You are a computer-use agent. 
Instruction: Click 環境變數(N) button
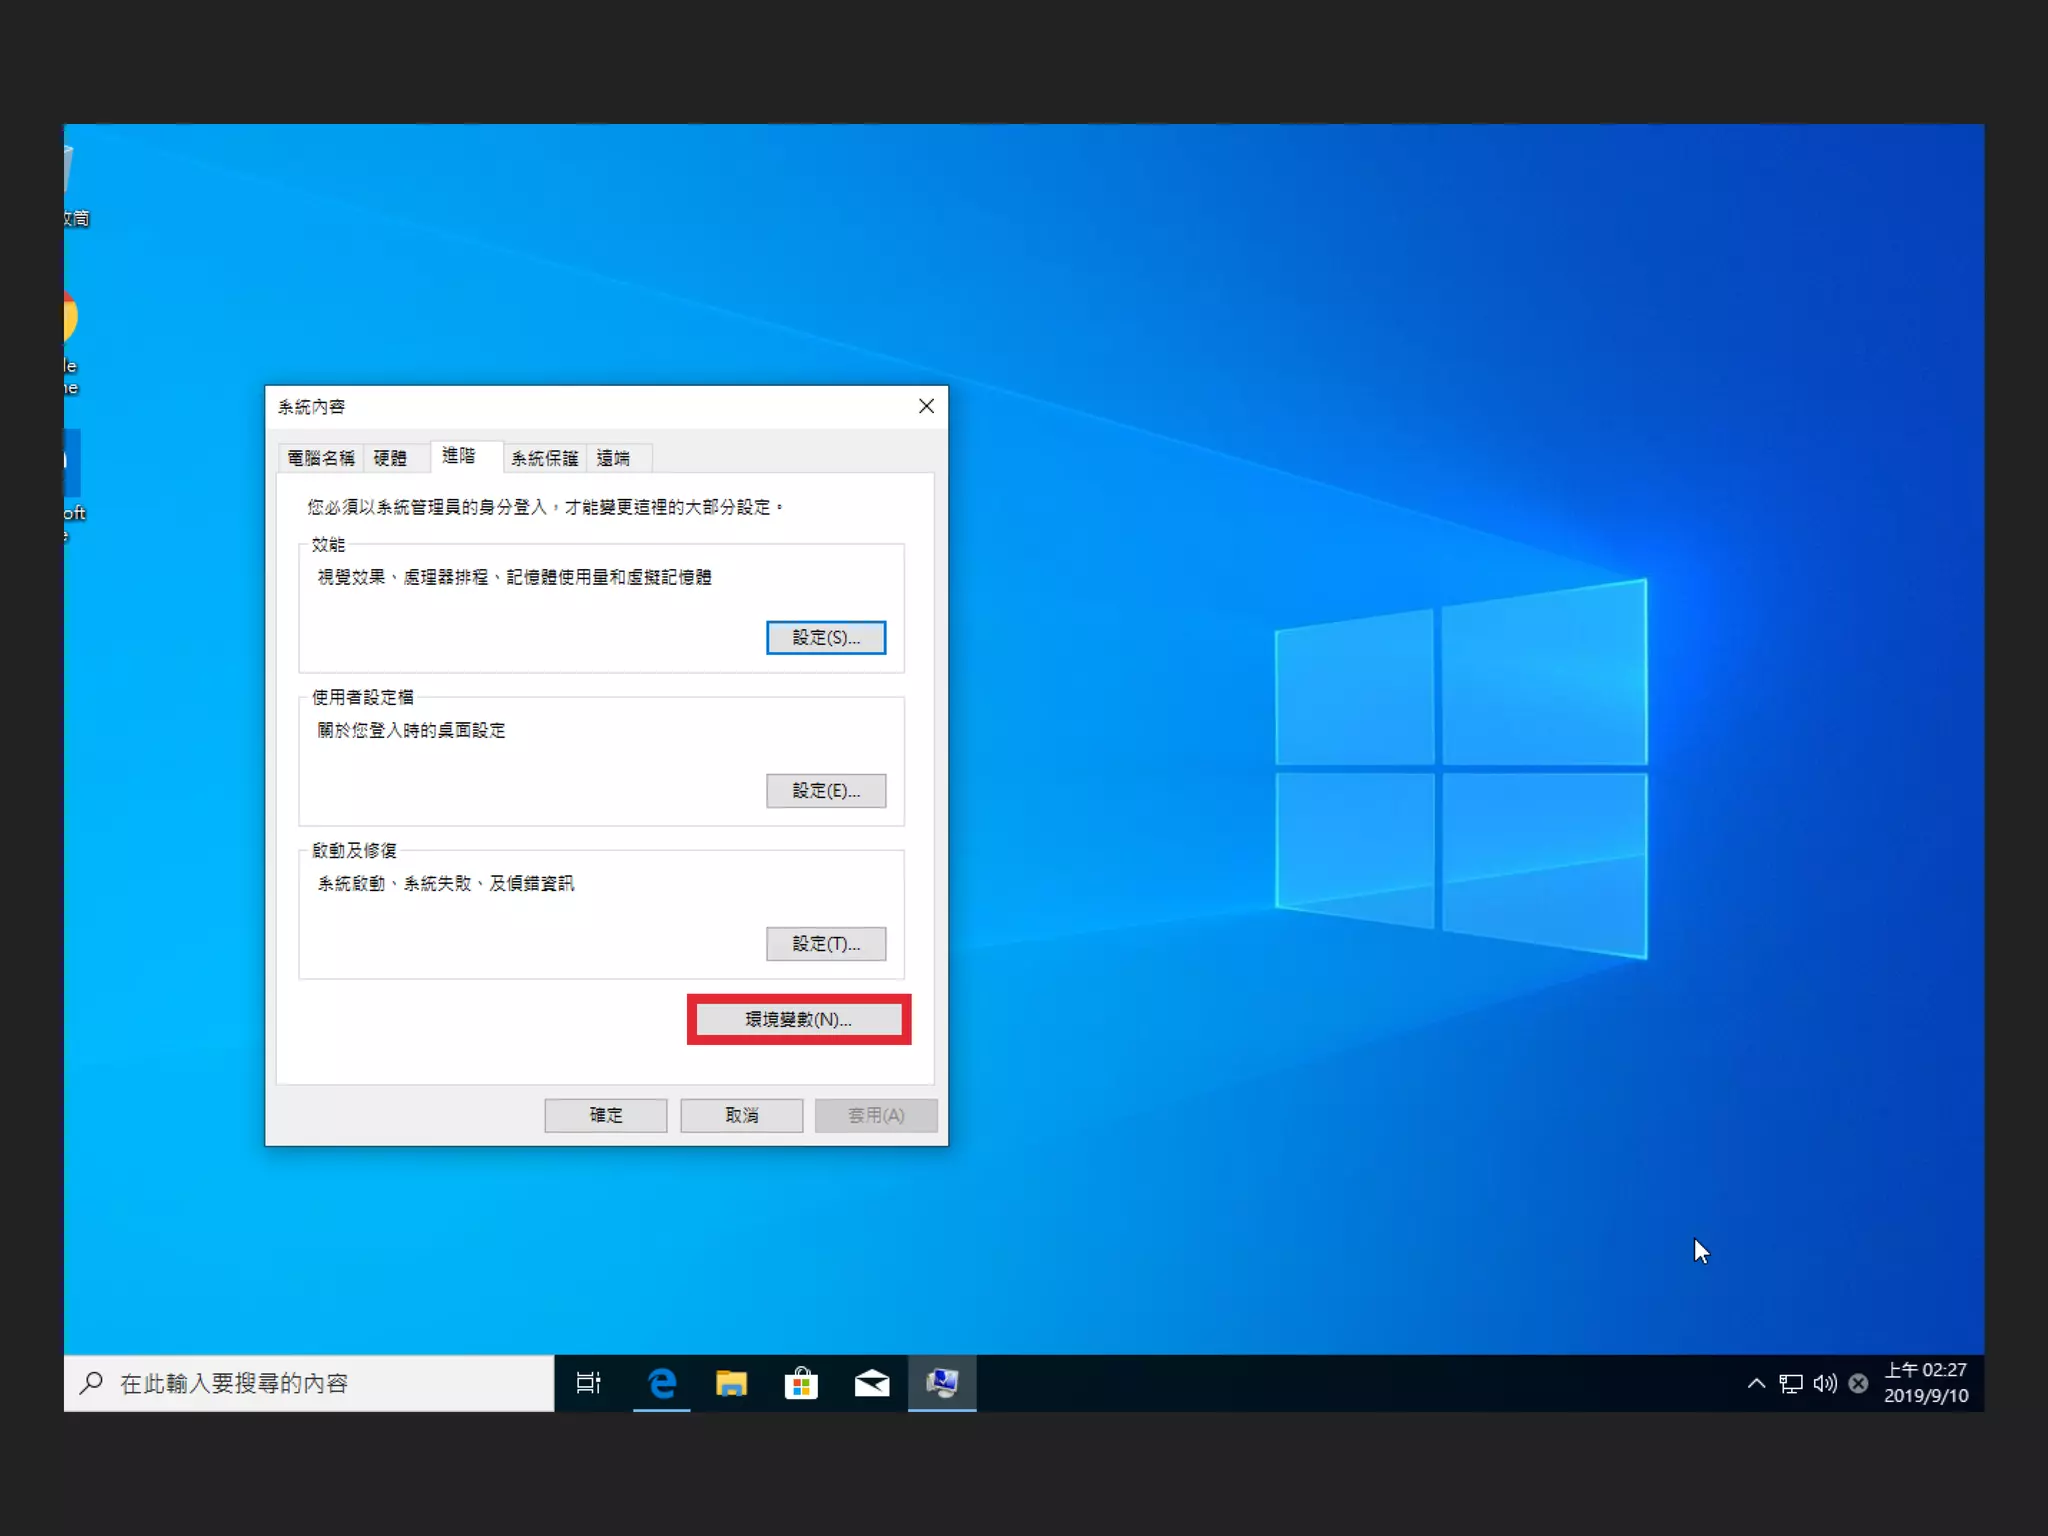pos(798,1019)
